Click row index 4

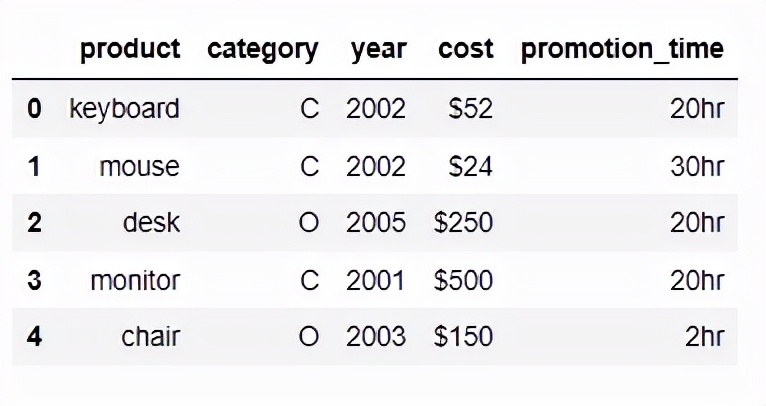tap(34, 337)
